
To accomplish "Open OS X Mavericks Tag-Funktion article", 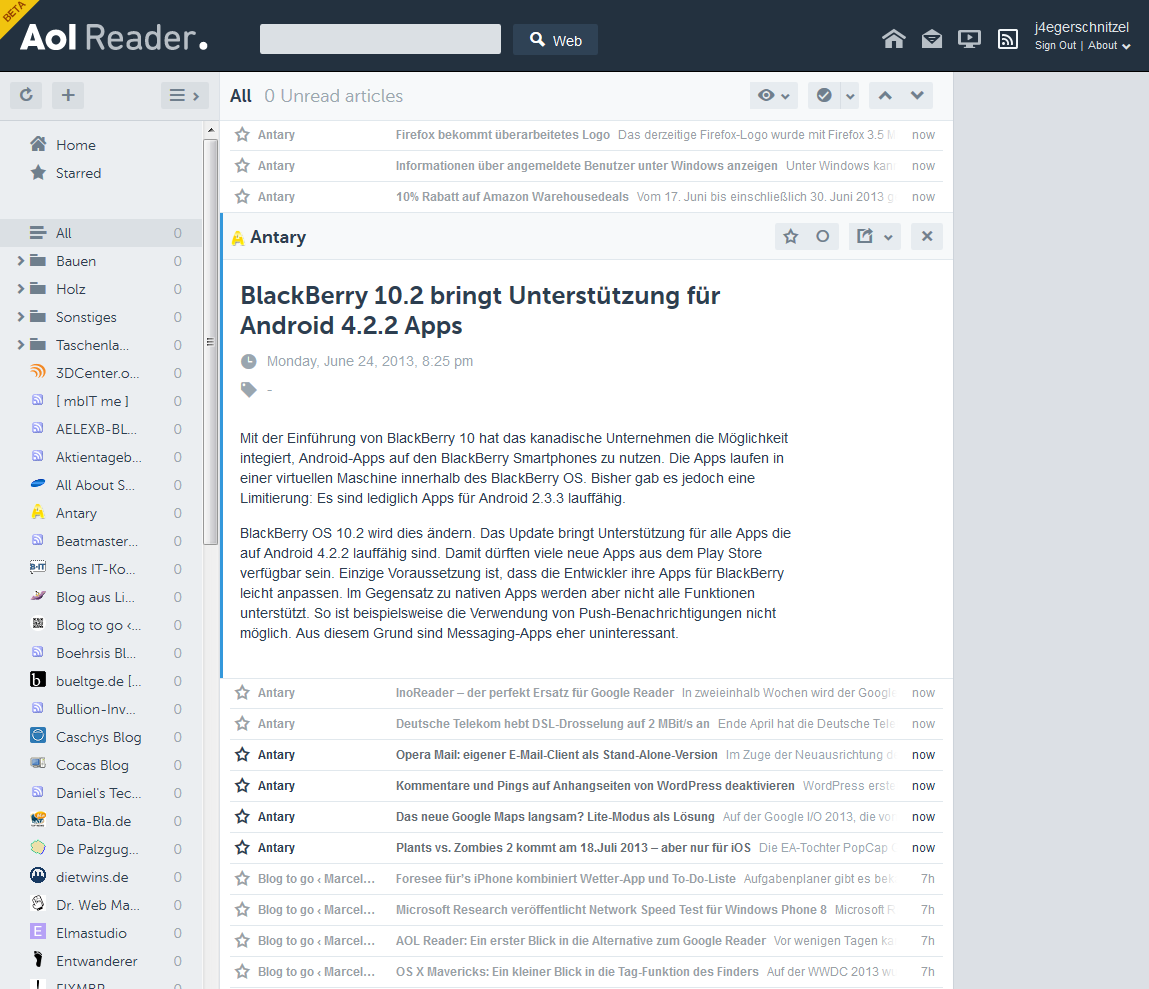I will (x=577, y=971).
